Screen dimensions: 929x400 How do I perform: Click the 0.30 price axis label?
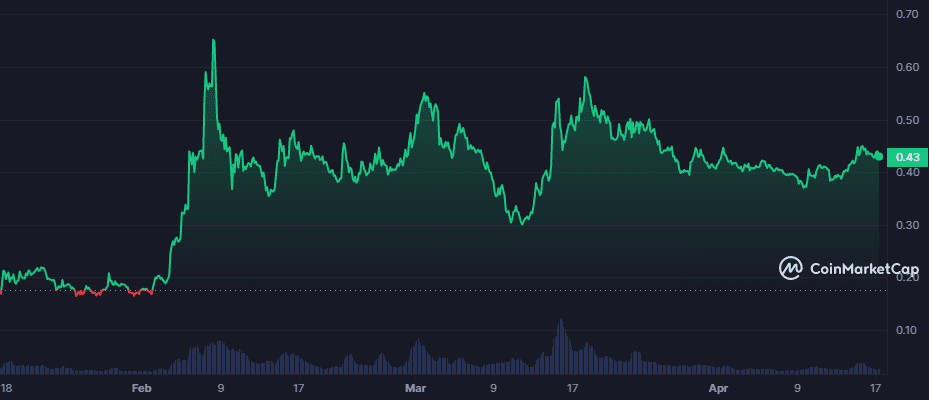pos(907,225)
